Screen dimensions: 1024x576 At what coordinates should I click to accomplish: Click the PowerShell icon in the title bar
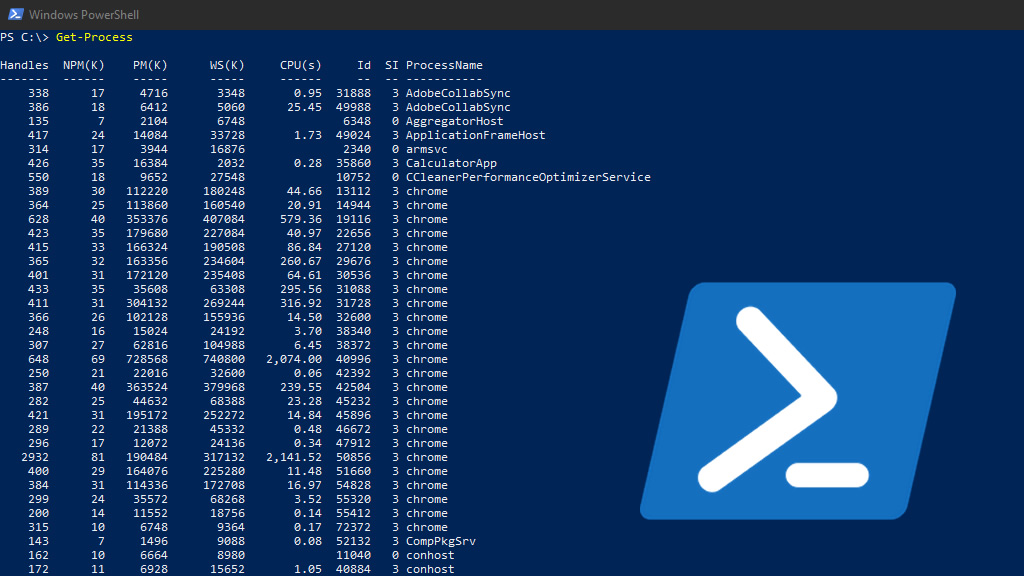(x=16, y=14)
